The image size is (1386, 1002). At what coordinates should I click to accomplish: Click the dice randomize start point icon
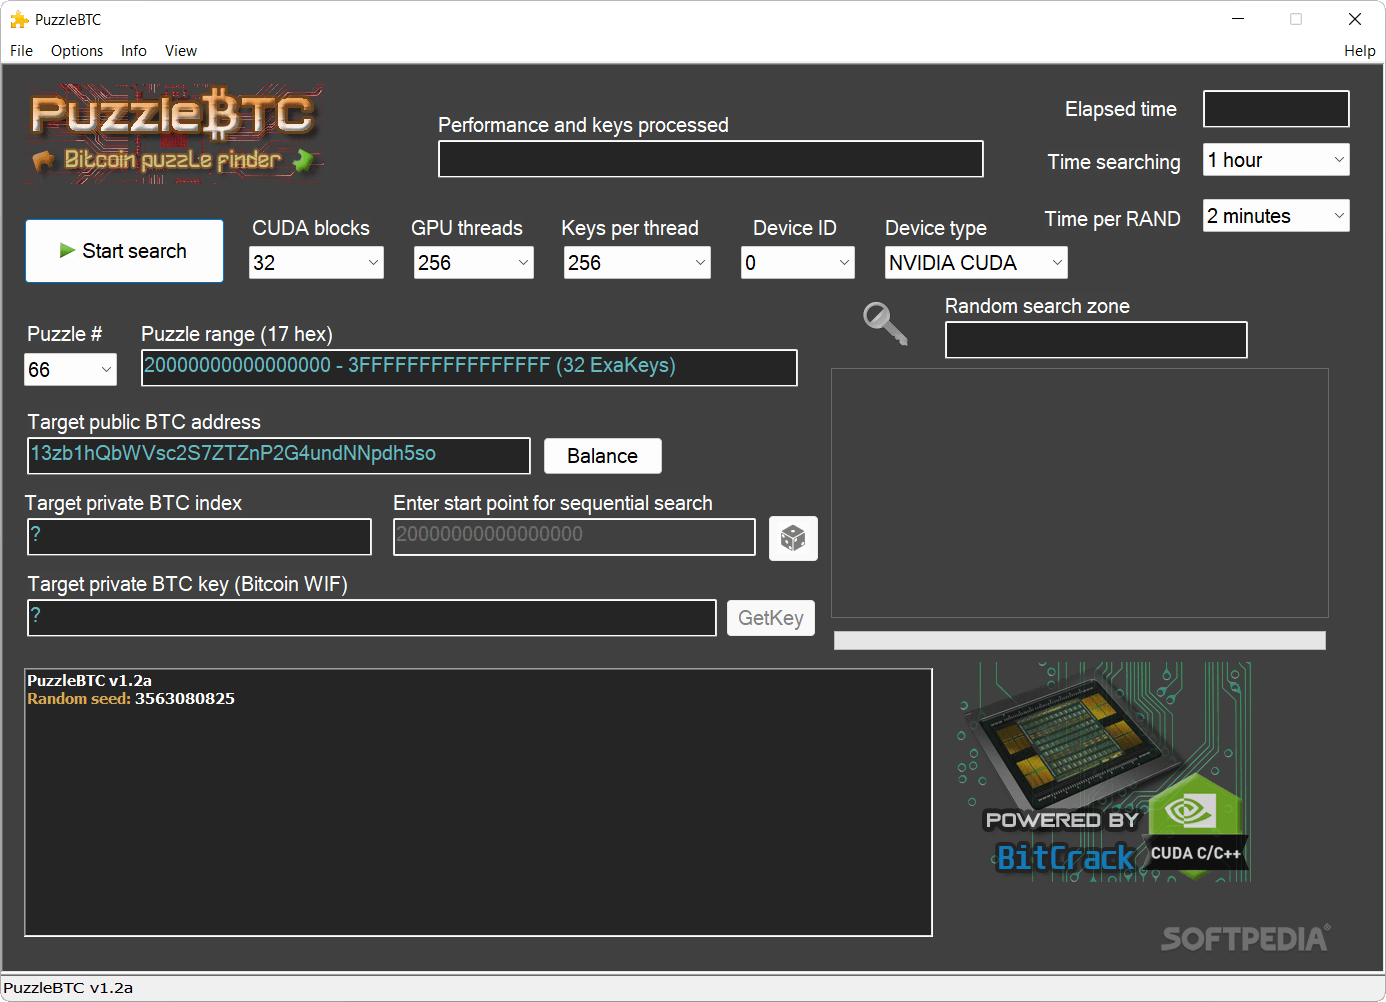click(793, 538)
